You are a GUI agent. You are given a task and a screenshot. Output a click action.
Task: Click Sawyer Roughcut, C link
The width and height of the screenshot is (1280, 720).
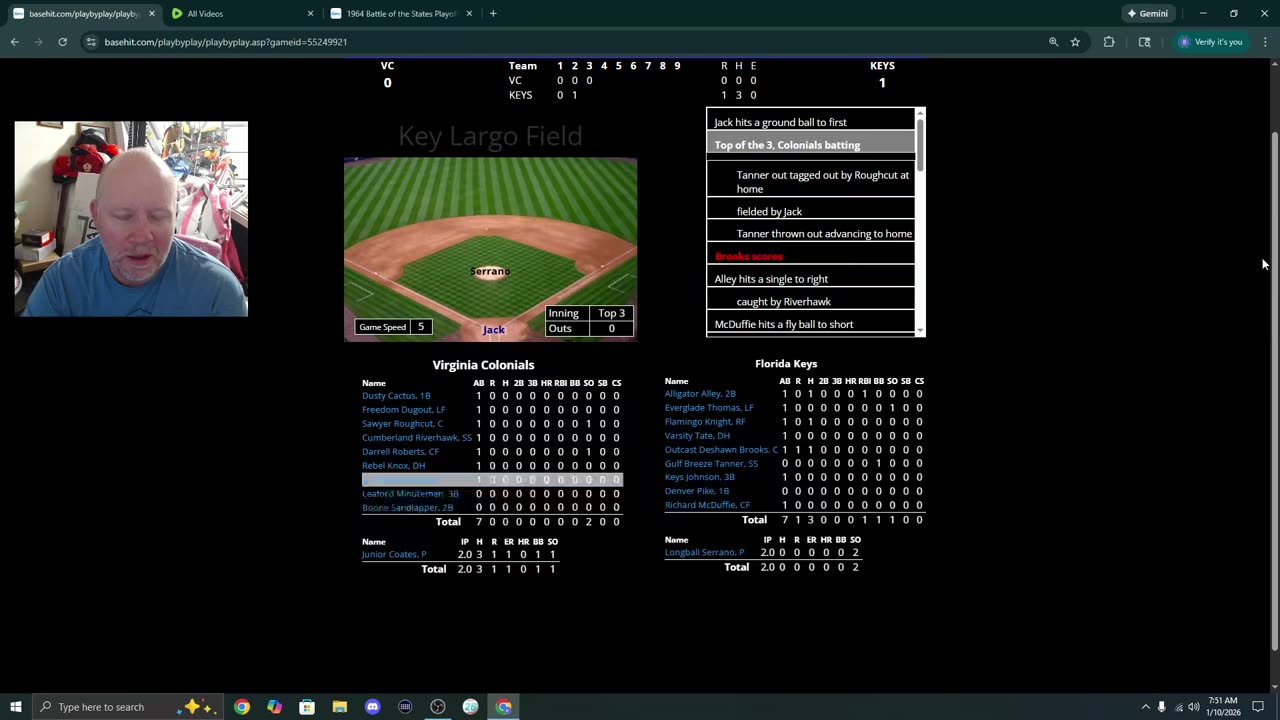pos(402,424)
